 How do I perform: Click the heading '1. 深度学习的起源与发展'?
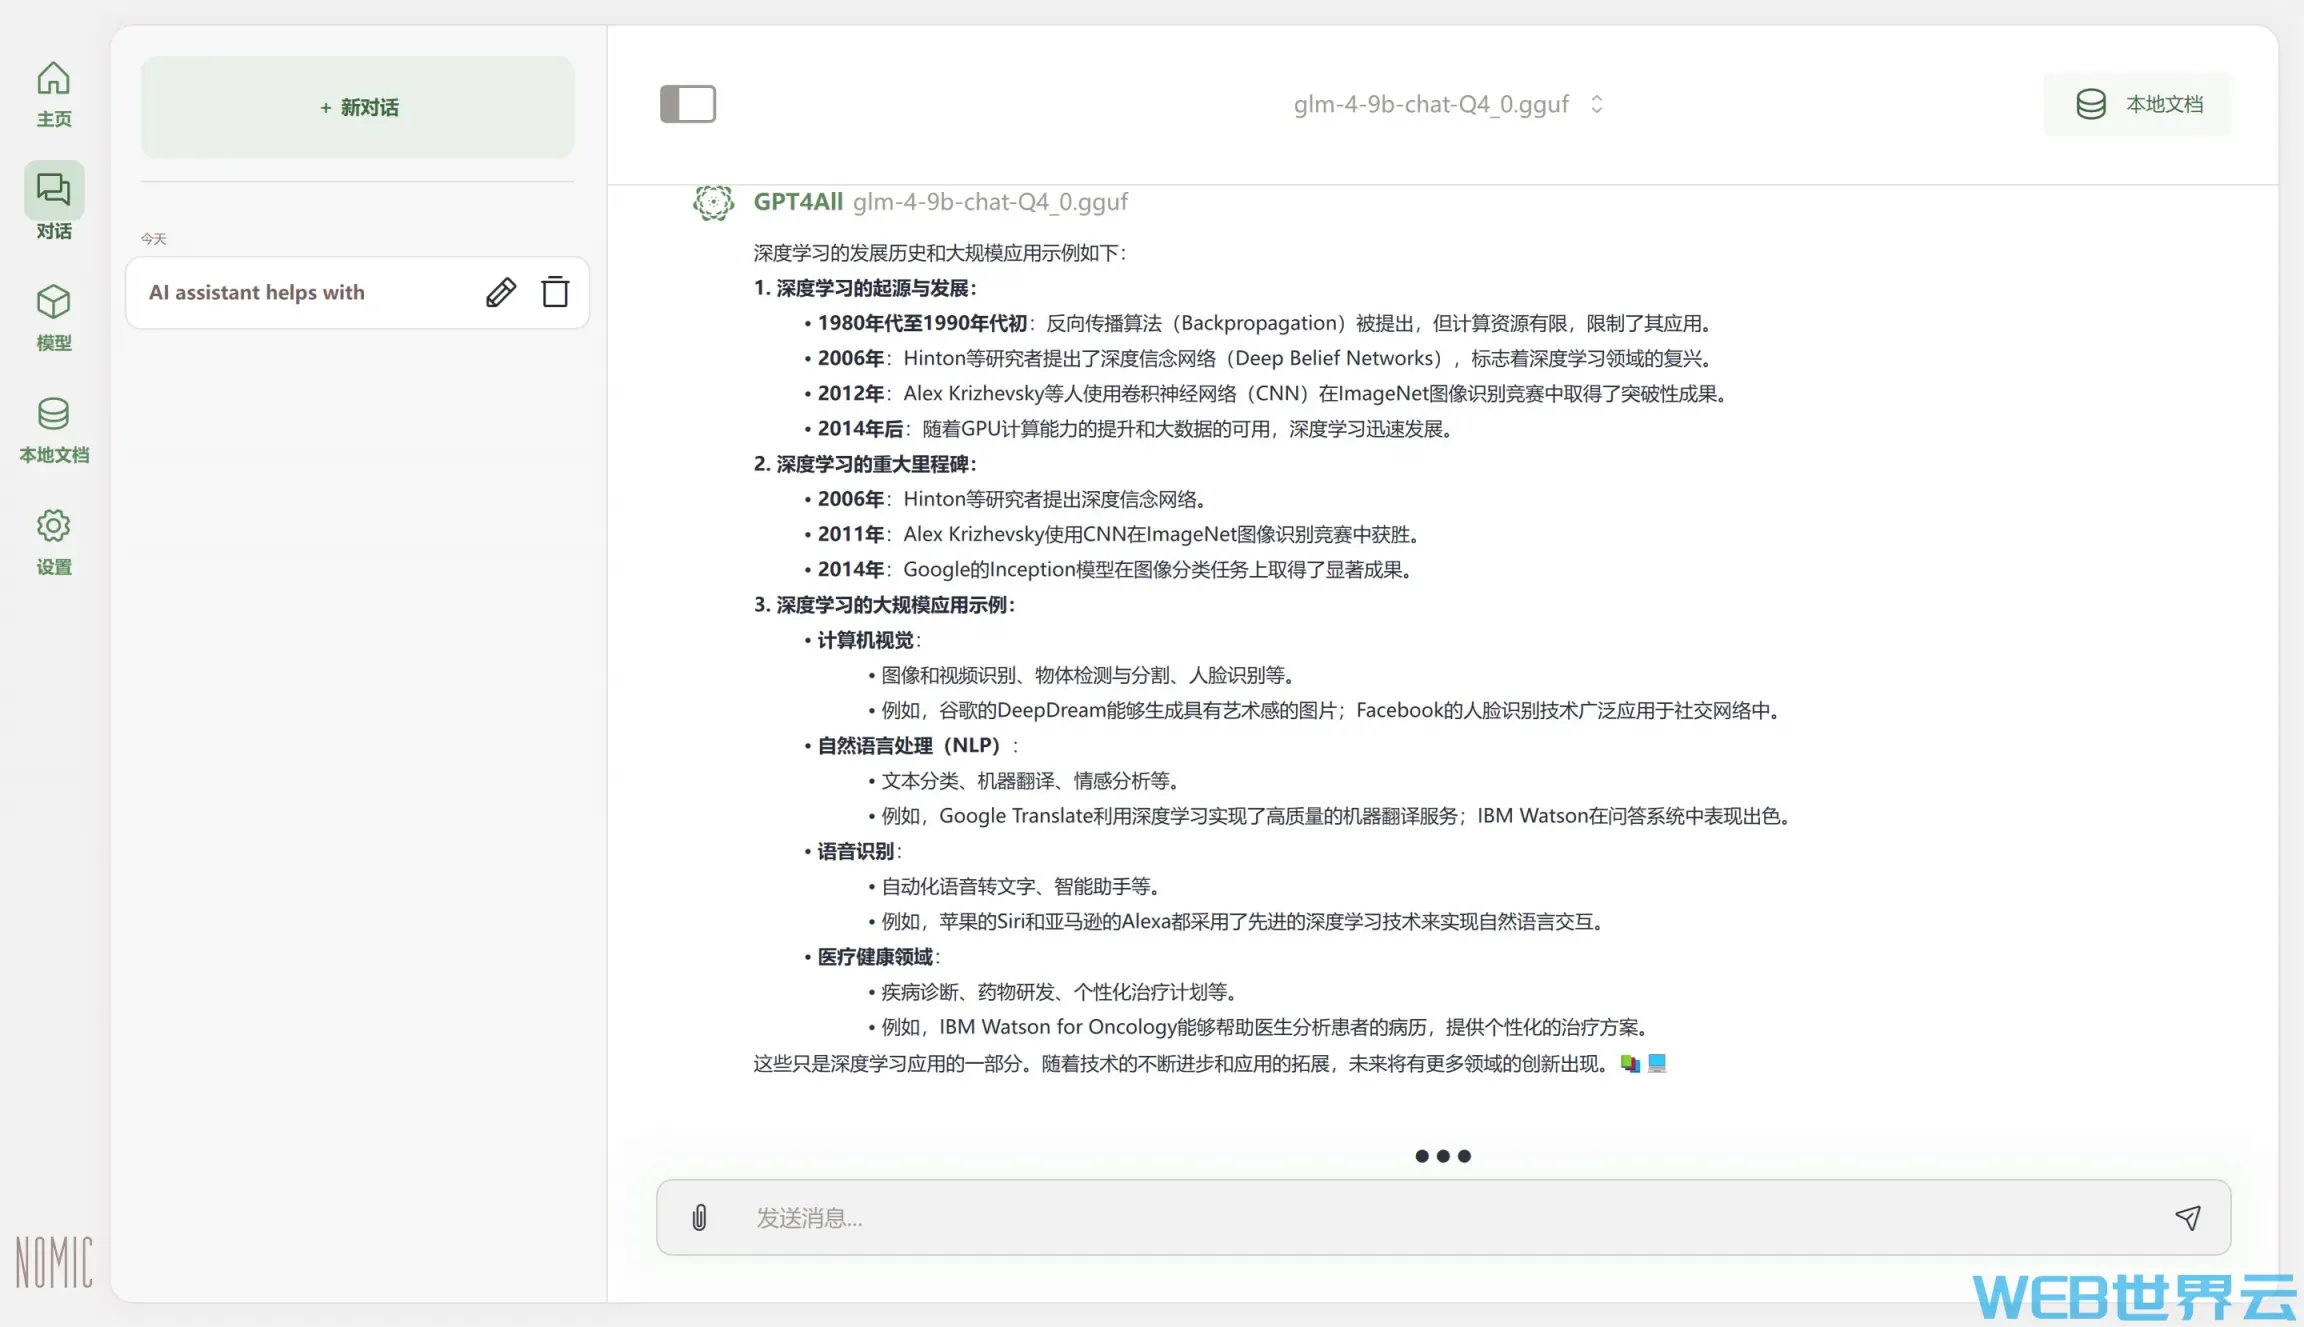click(x=865, y=288)
